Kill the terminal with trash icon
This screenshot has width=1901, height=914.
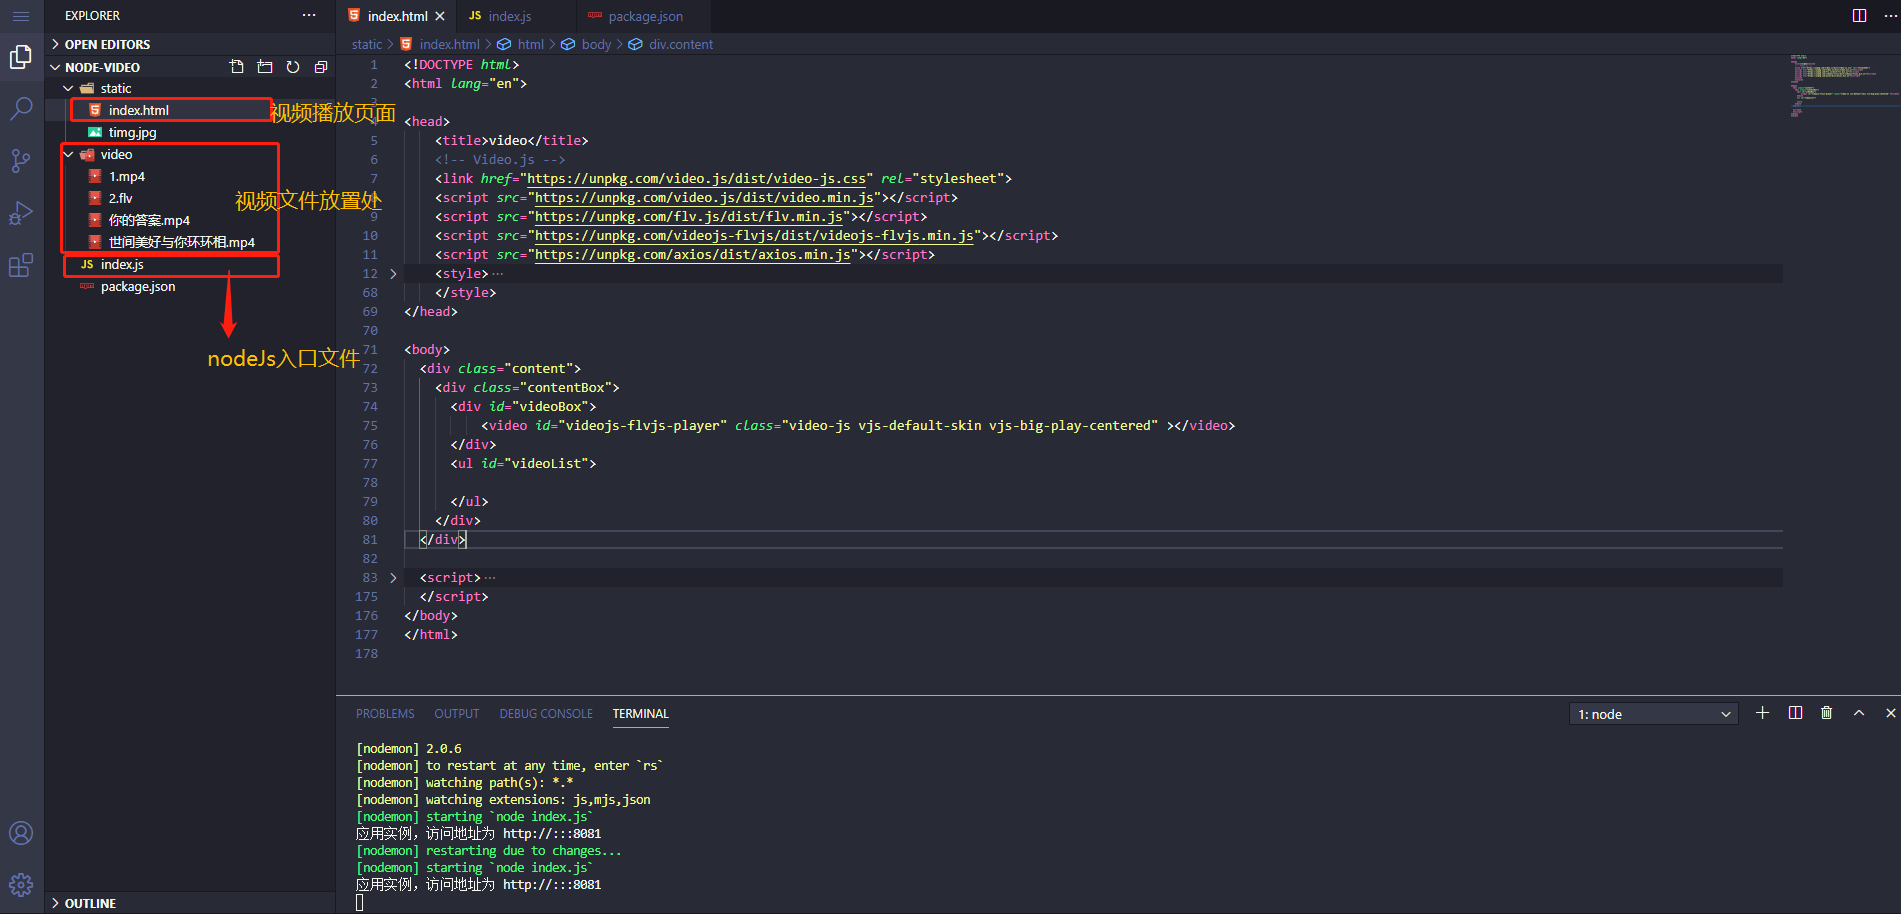point(1827,713)
